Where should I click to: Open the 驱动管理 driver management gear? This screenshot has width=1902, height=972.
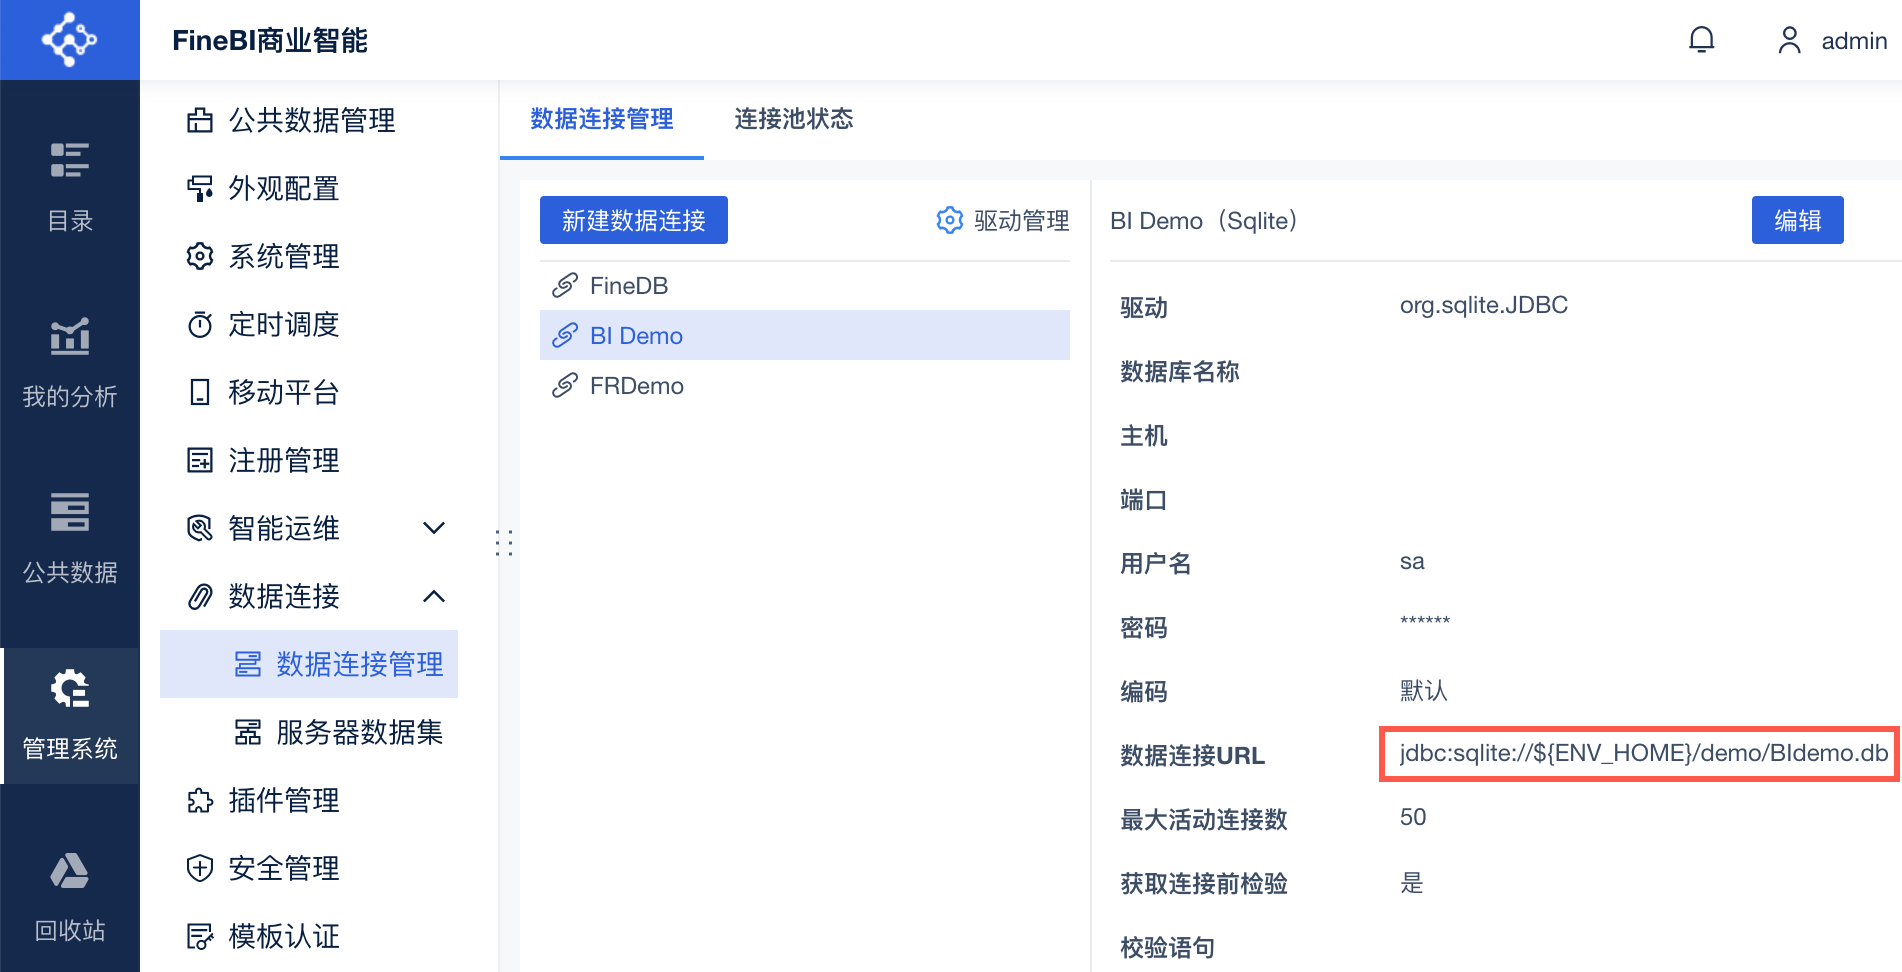tap(949, 220)
